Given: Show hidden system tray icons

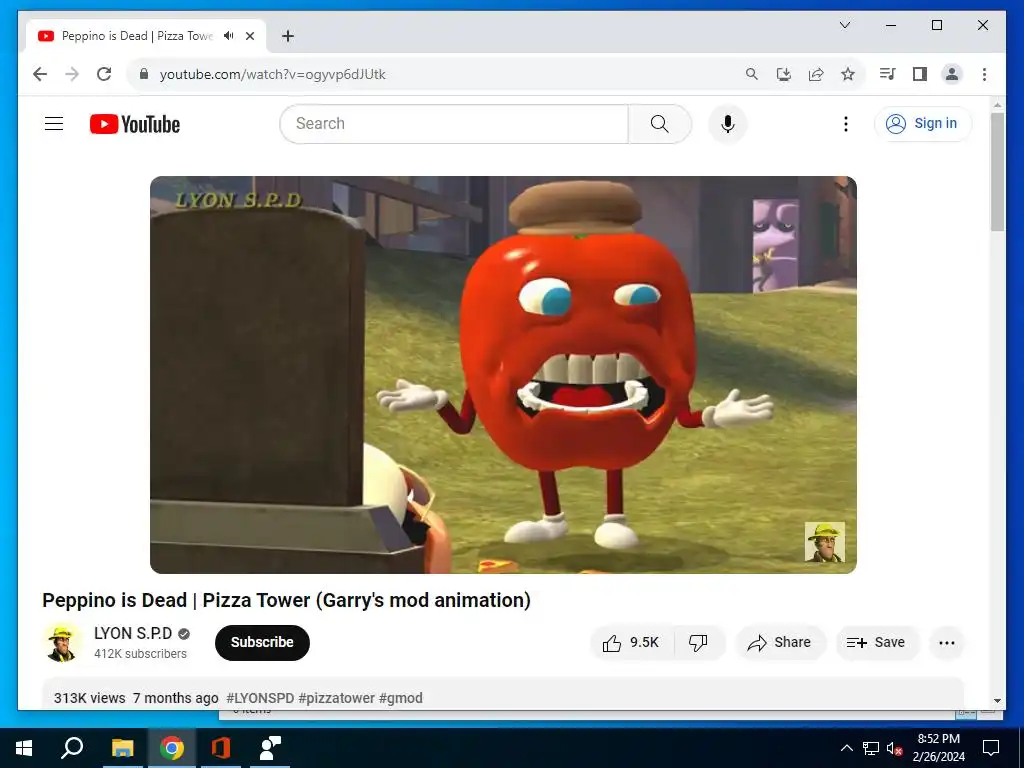Looking at the screenshot, I should [846, 748].
